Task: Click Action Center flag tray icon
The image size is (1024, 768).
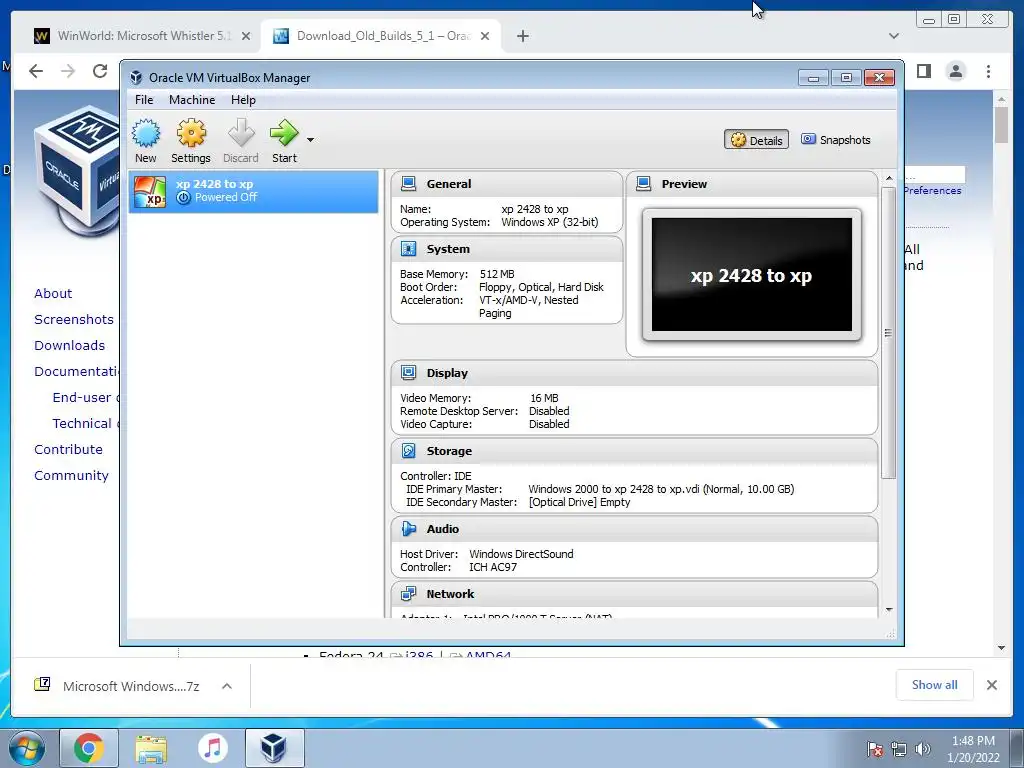Action: pos(875,749)
